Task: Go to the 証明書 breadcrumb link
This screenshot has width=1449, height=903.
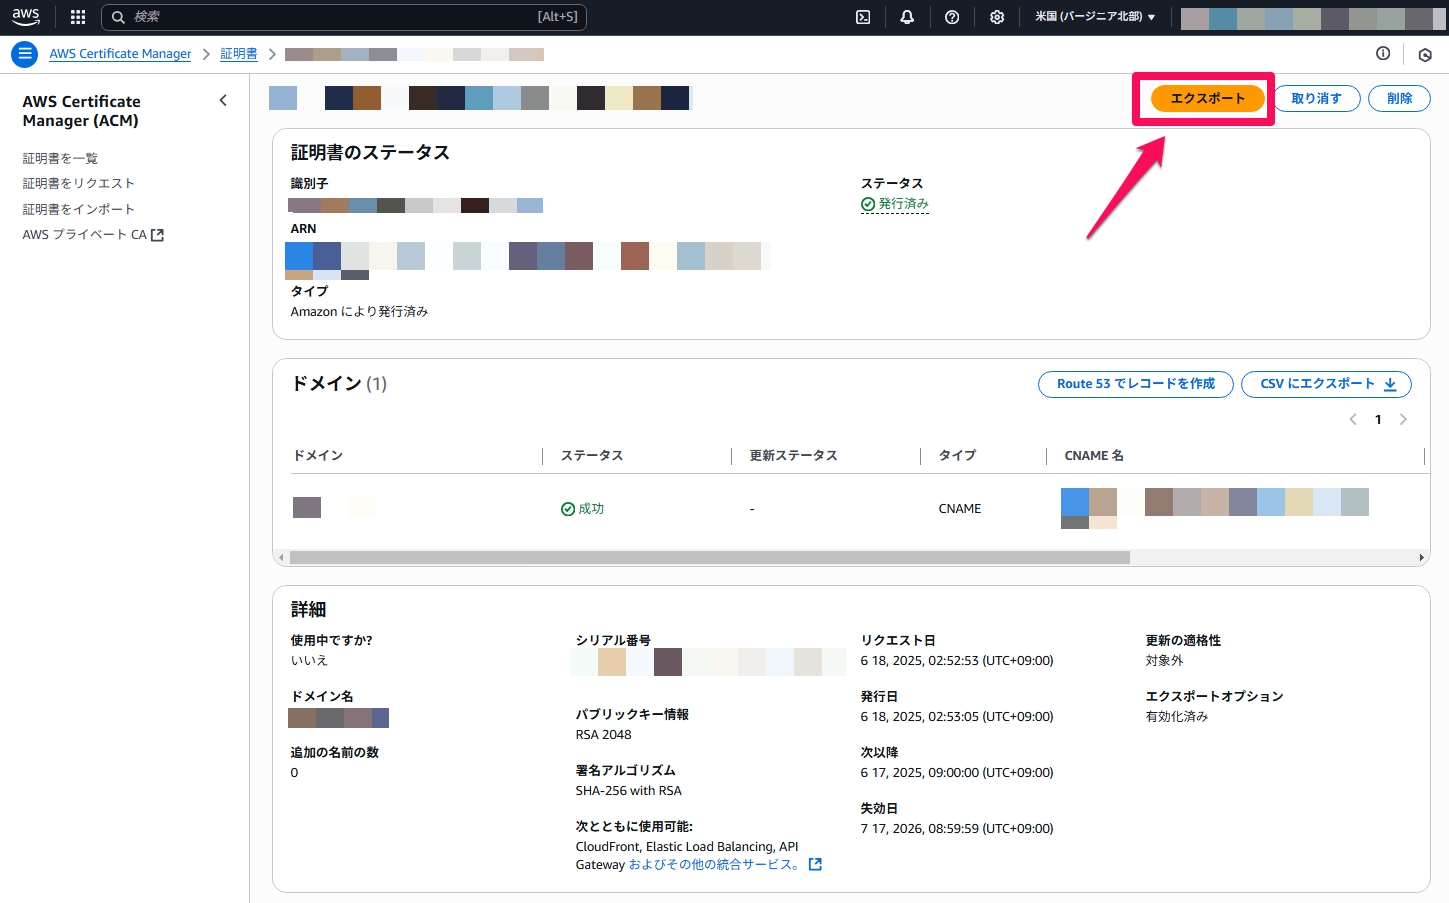Action: pyautogui.click(x=238, y=54)
